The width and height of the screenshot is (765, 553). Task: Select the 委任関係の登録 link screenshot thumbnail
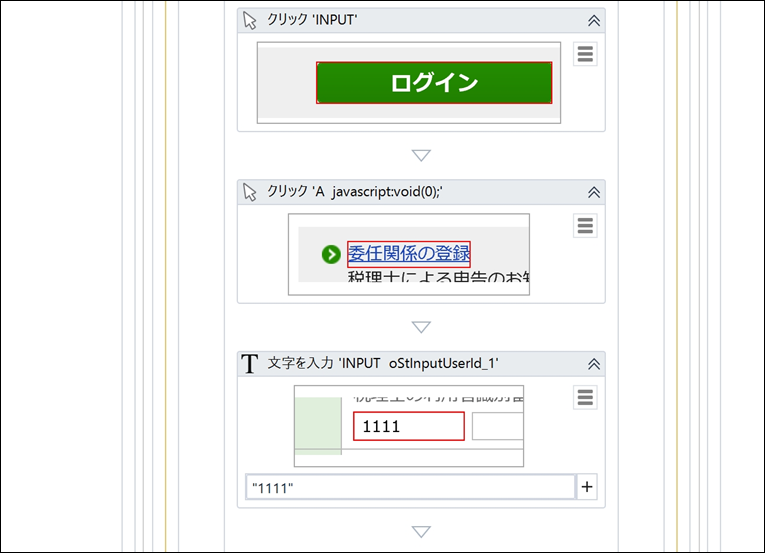click(x=409, y=254)
